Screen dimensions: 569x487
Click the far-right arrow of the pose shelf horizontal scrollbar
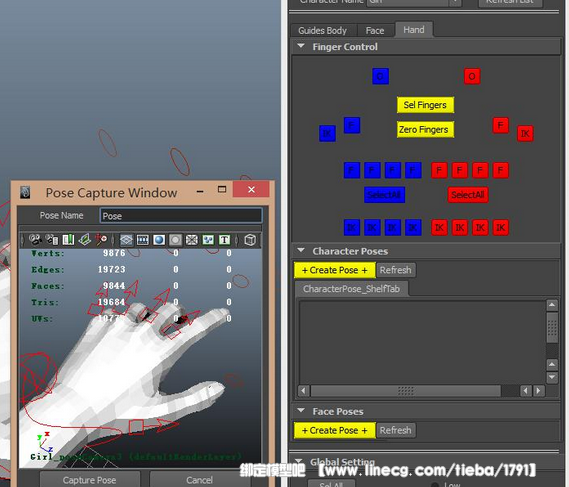coord(539,391)
